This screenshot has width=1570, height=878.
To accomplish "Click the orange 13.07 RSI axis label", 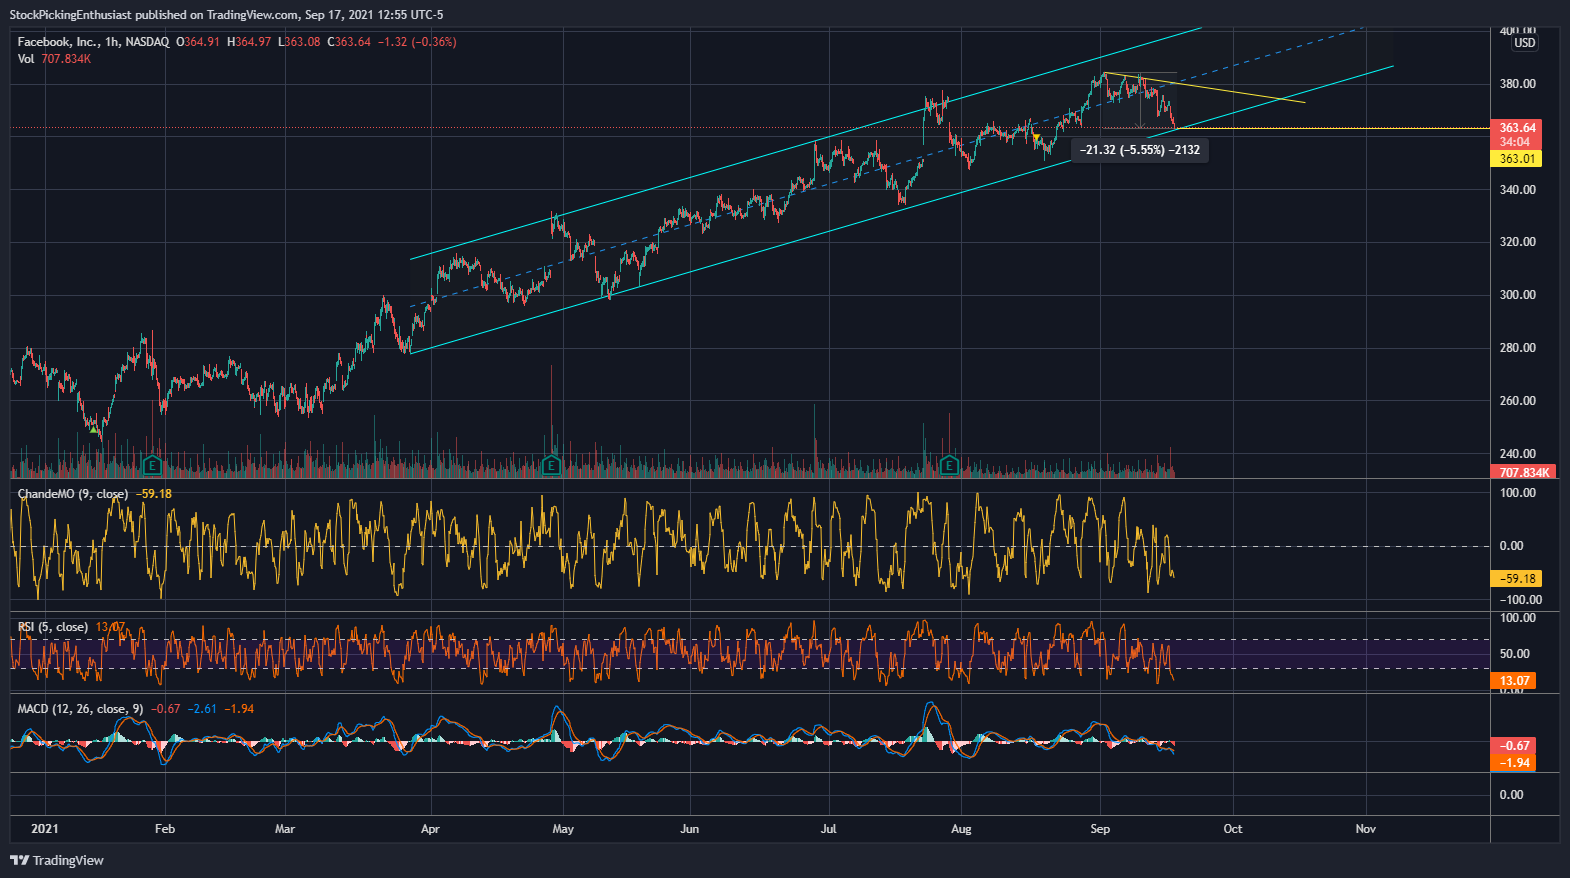I will coord(1513,681).
